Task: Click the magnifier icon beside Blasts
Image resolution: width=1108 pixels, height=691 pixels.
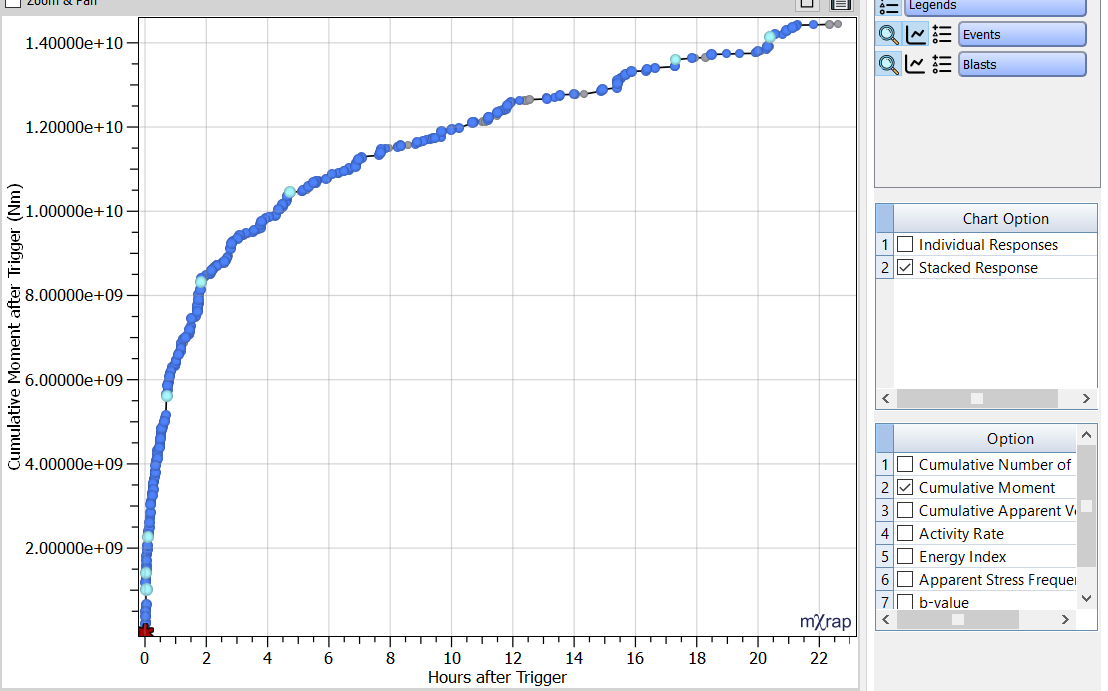Action: [888, 65]
